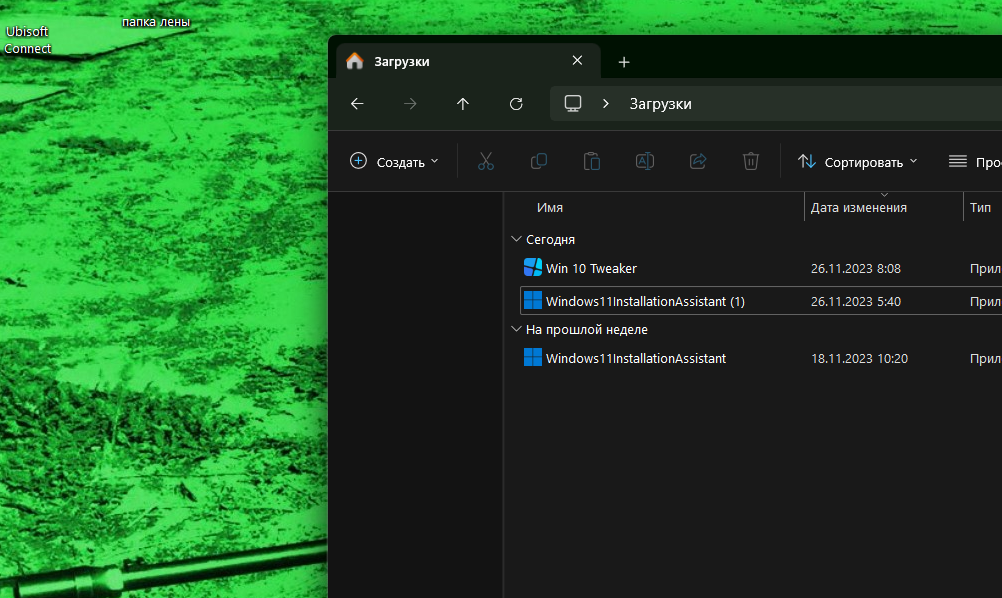Viewport: 1002px width, 598px height.
Task: Select папка лены desktop folder
Action: [x=156, y=22]
